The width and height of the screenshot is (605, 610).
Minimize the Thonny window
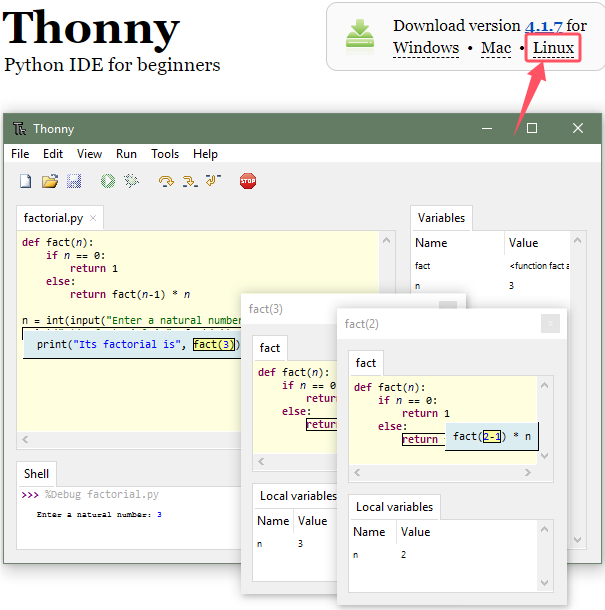(487, 128)
